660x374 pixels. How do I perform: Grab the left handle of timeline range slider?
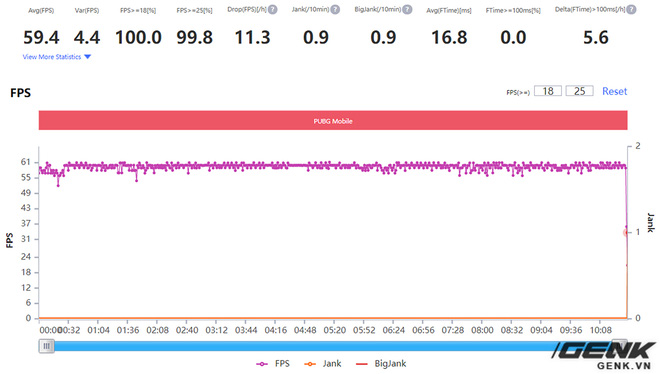pyautogui.click(x=47, y=346)
